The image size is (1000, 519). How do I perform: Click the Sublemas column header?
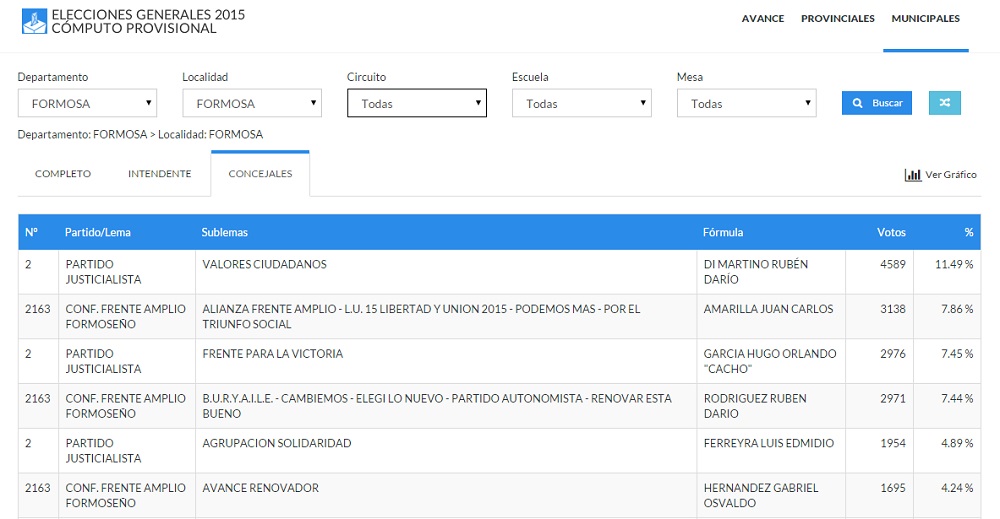224,232
